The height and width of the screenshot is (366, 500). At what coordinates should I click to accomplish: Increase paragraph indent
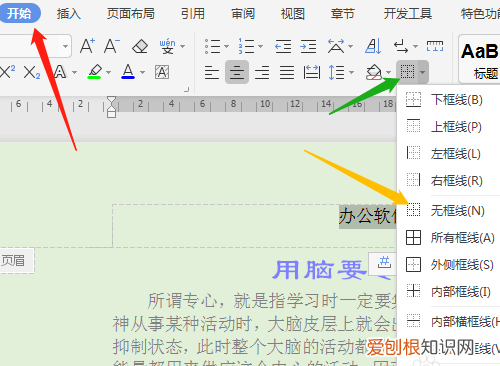click(x=308, y=46)
